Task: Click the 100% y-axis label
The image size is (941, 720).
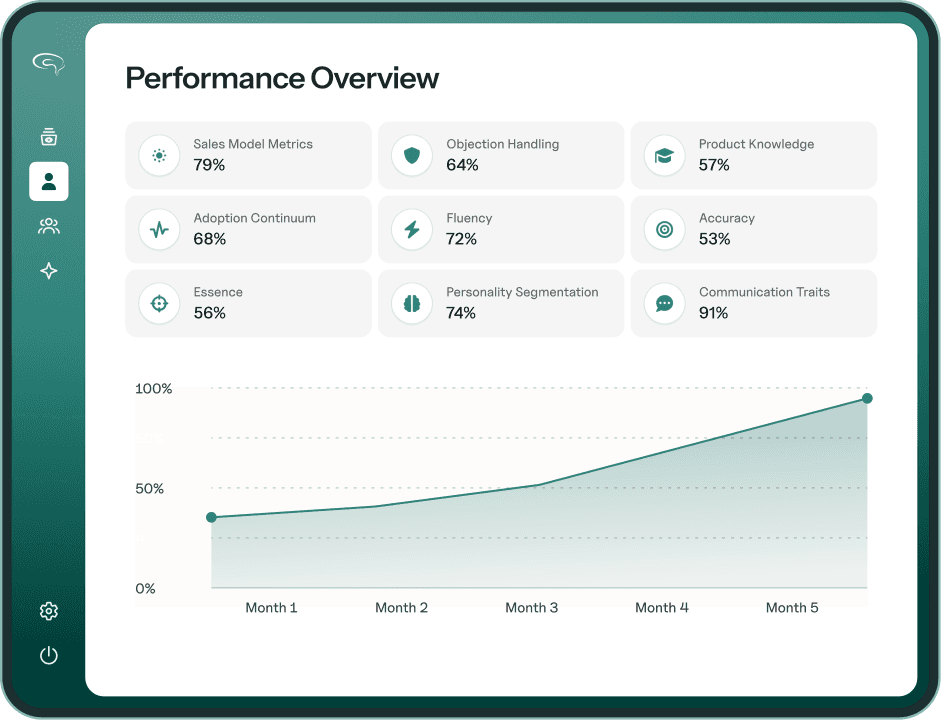Action: 154,389
